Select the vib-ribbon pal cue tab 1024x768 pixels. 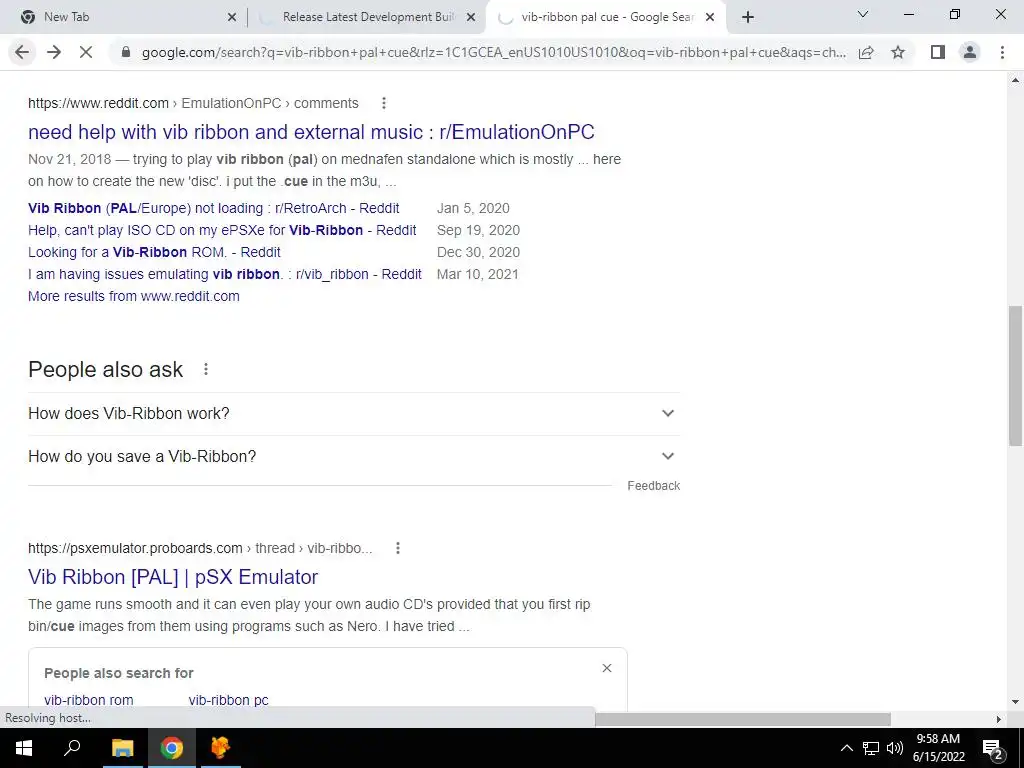[605, 18]
